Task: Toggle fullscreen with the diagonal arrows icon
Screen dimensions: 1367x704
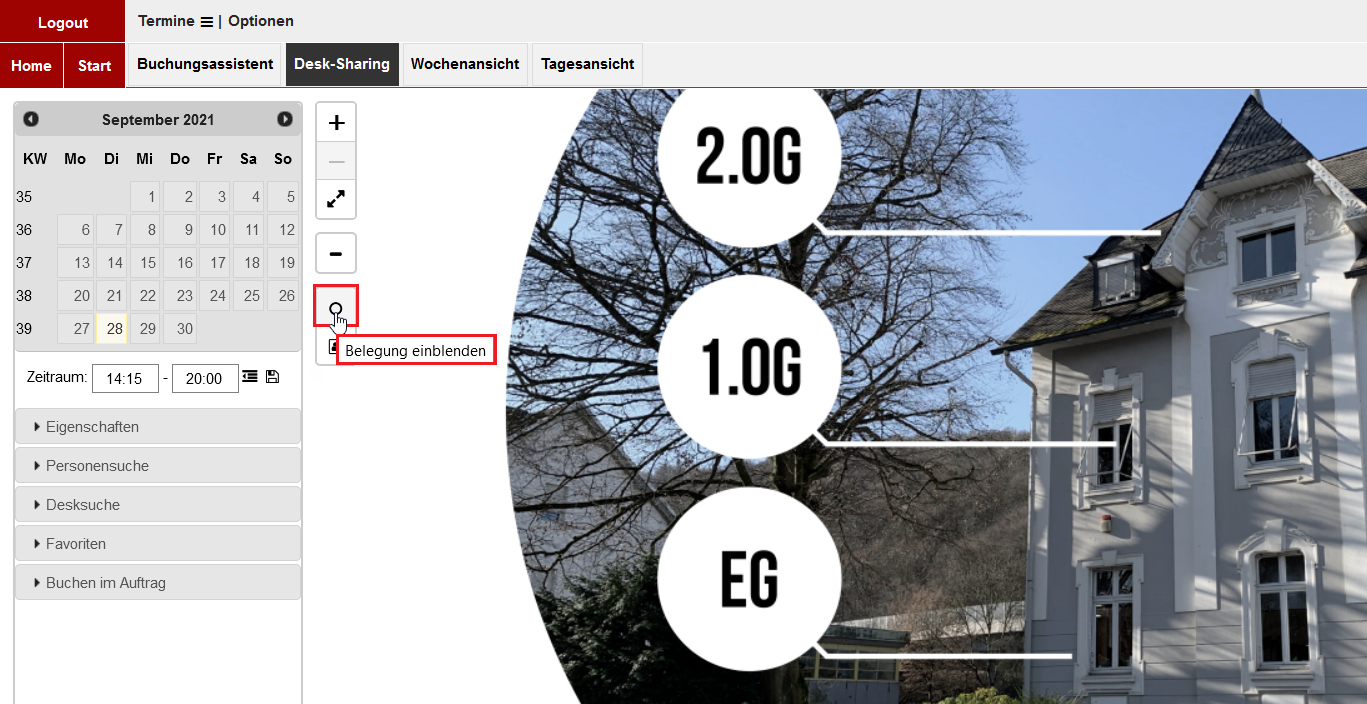Action: (336, 199)
